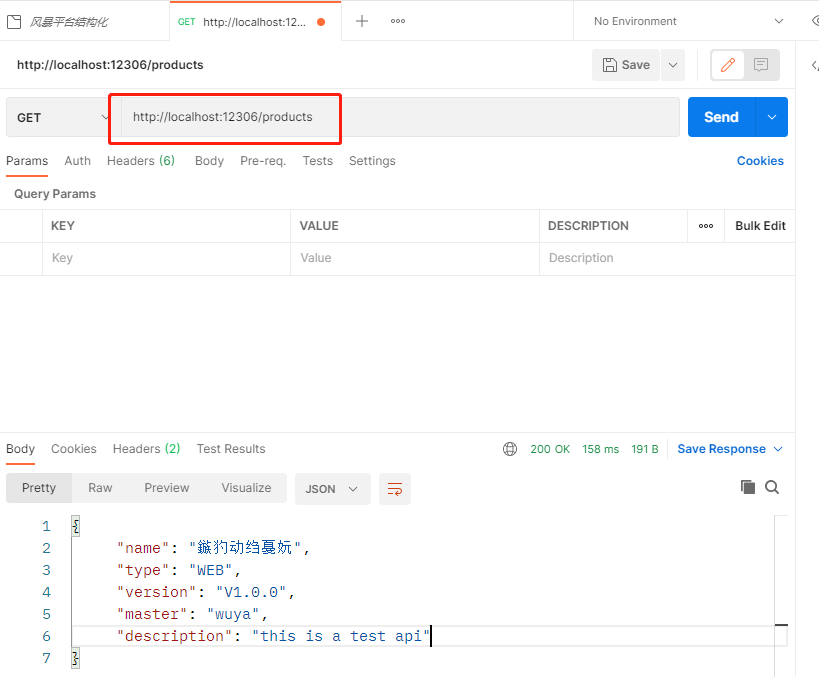Click the "version" key in response
Image resolution: width=819 pixels, height=677 pixels.
[x=157, y=592]
